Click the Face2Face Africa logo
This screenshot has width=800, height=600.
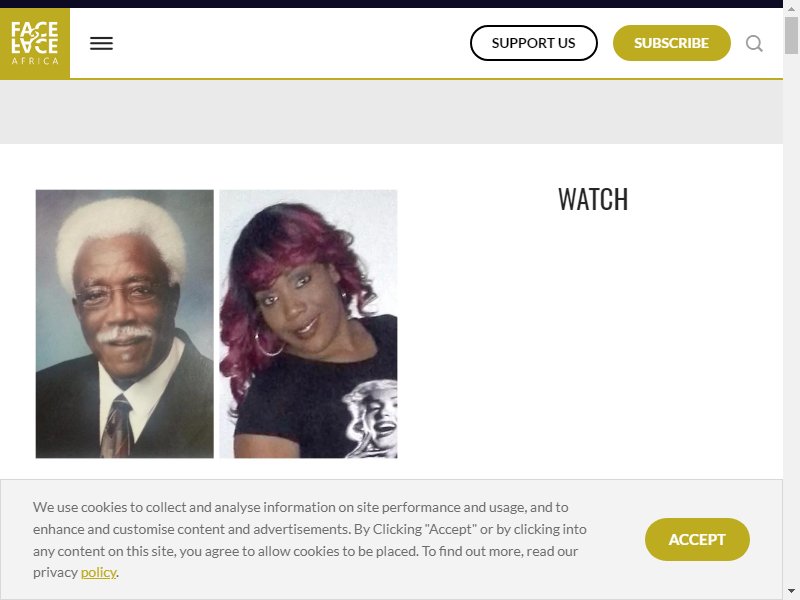[x=35, y=43]
